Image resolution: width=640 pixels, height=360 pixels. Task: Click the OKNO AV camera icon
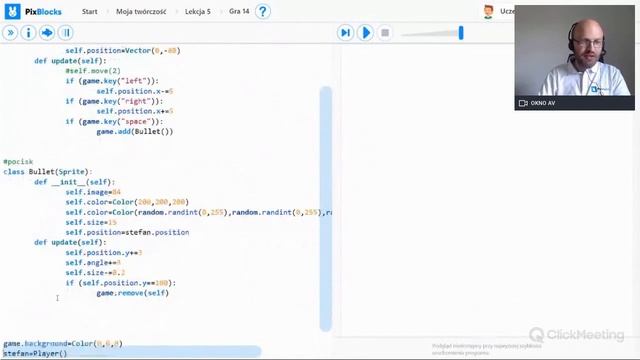523,103
